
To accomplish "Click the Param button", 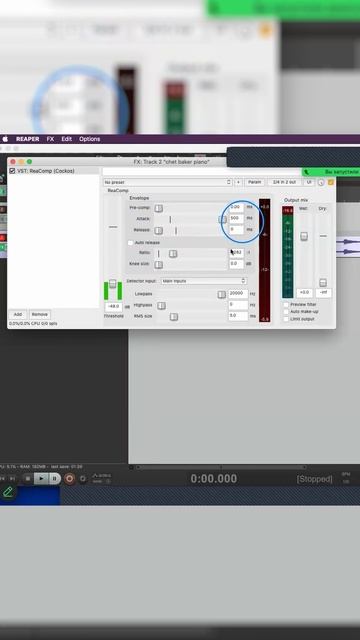I will pos(254,182).
